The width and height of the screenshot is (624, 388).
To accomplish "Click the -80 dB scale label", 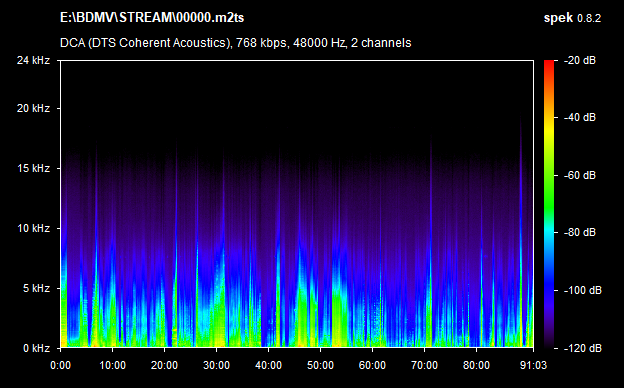I will point(580,232).
